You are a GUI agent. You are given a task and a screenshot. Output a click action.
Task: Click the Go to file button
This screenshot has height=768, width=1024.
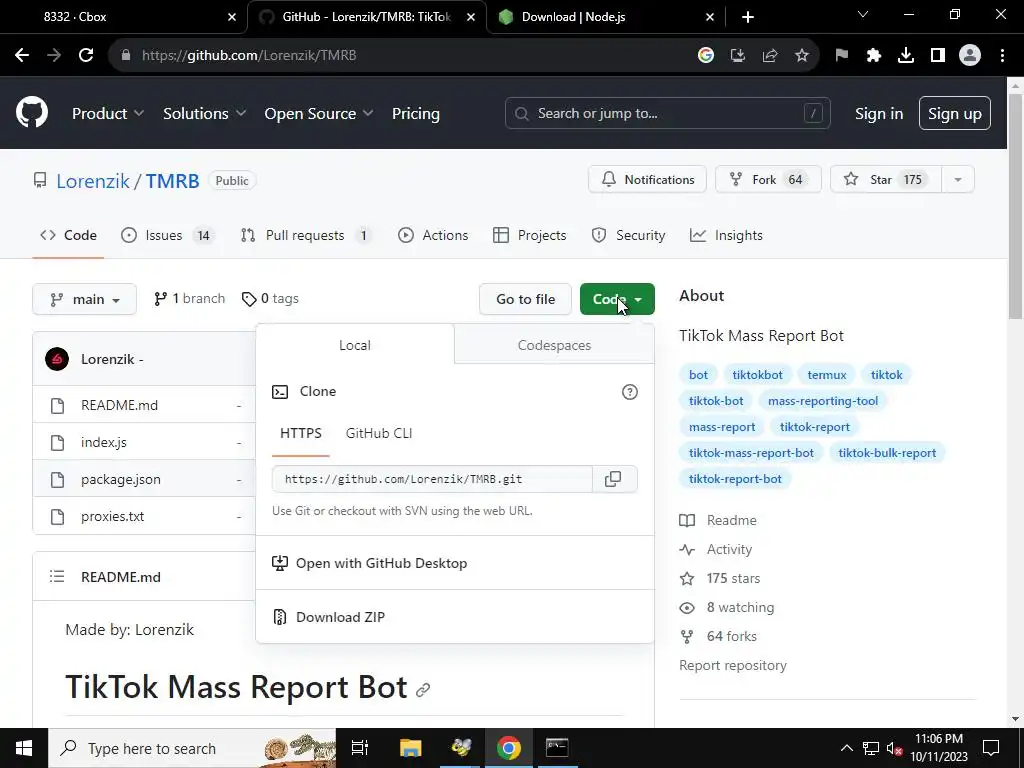point(526,299)
